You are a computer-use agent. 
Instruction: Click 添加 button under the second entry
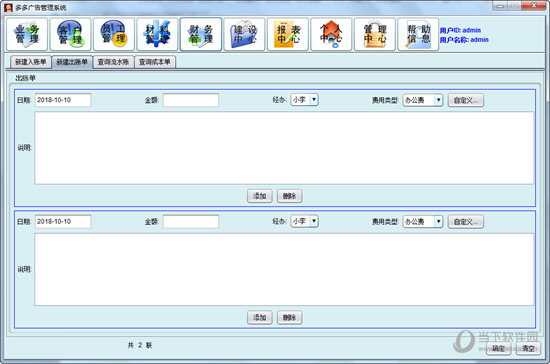point(260,318)
